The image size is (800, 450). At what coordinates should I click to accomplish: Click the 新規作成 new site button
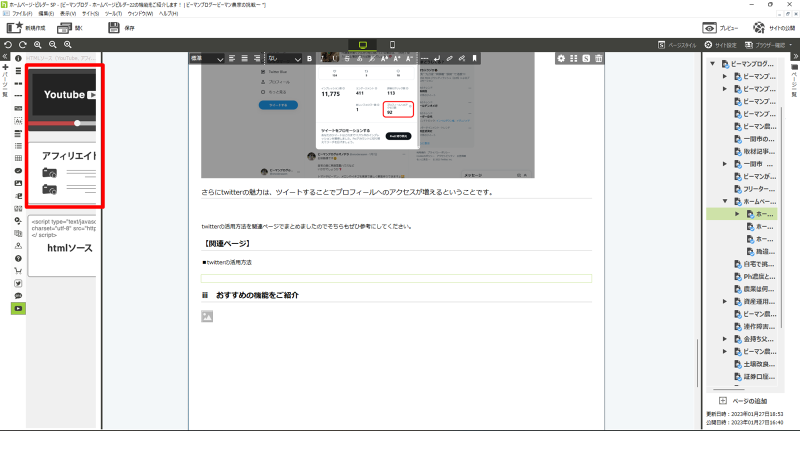click(x=28, y=28)
